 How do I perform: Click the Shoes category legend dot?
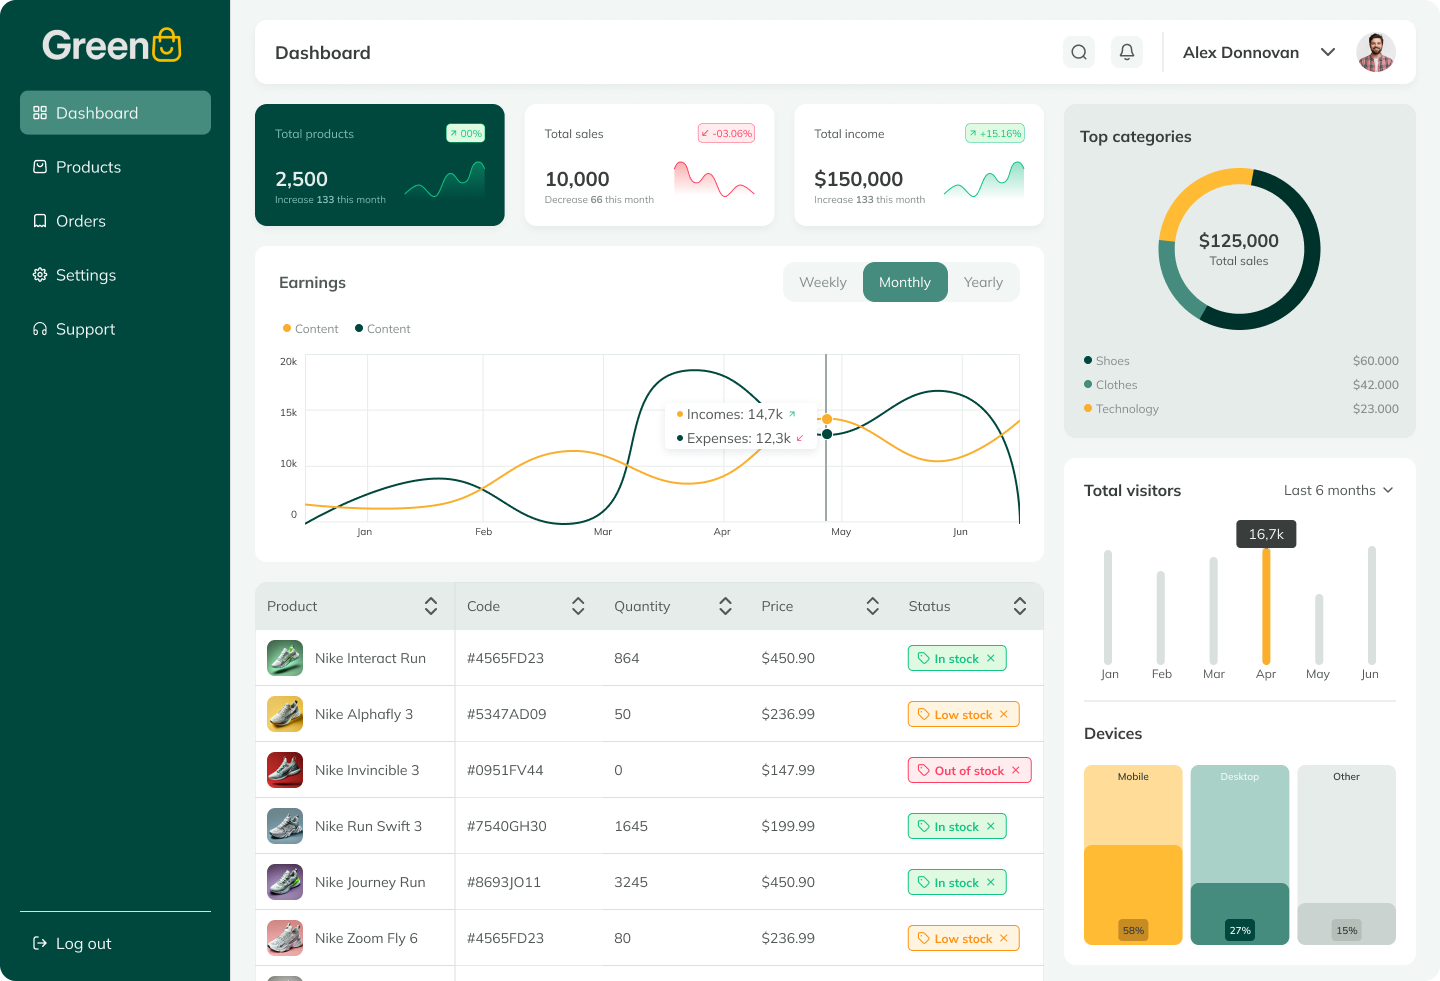(1088, 360)
